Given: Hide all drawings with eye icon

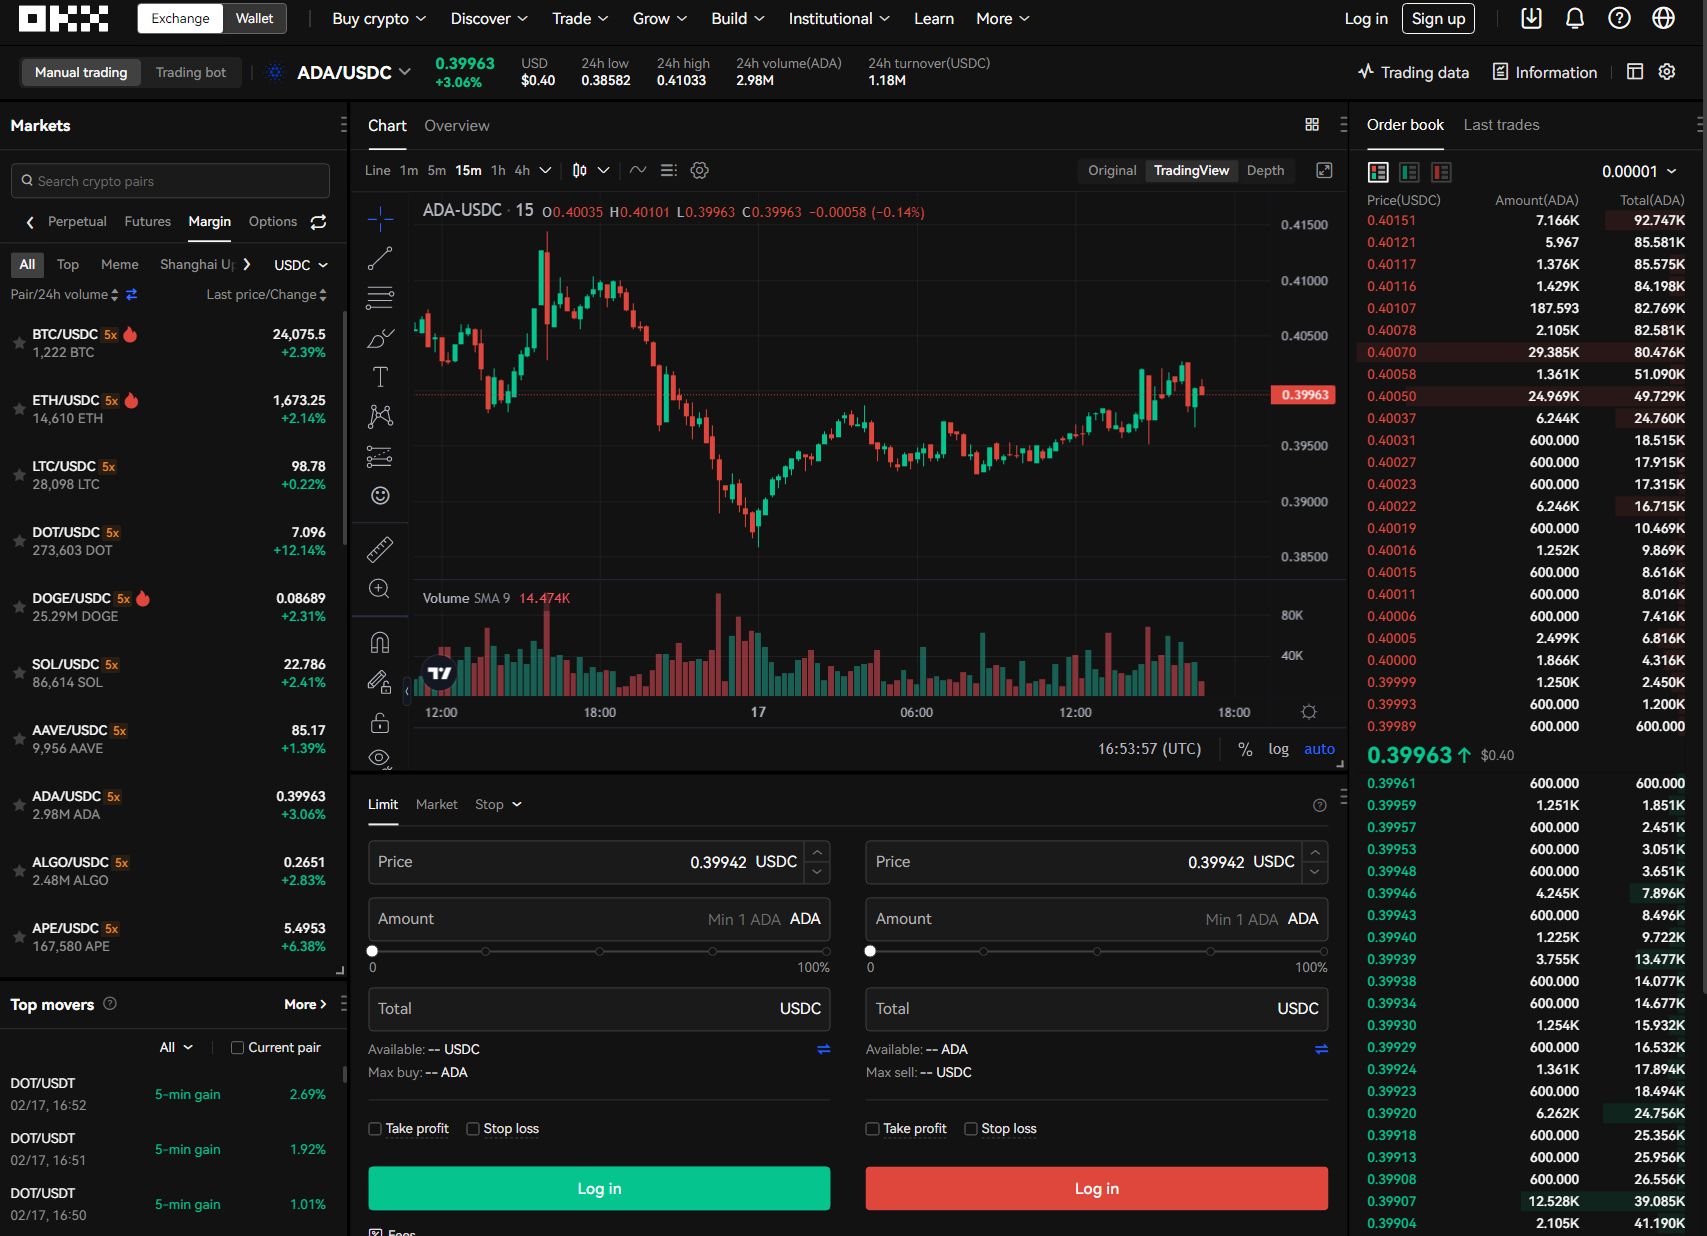Looking at the screenshot, I should point(380,758).
